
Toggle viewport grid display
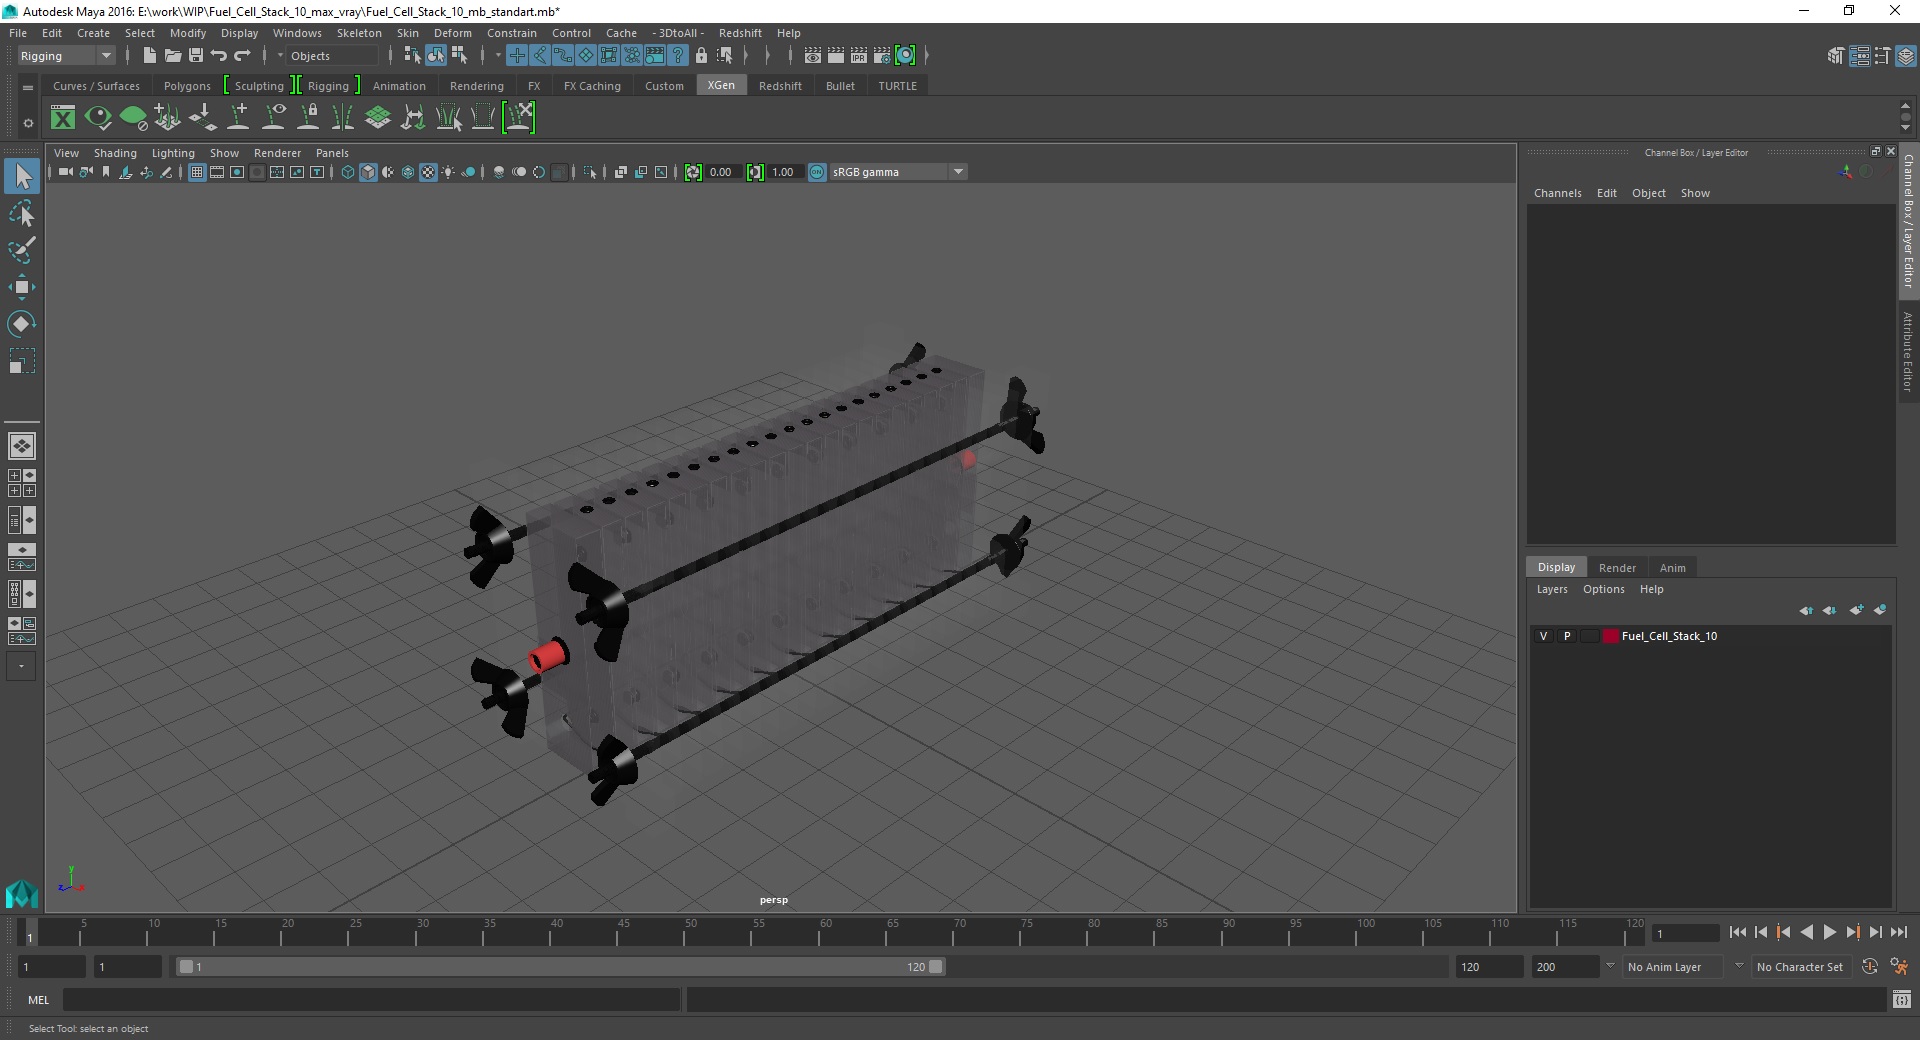[197, 172]
